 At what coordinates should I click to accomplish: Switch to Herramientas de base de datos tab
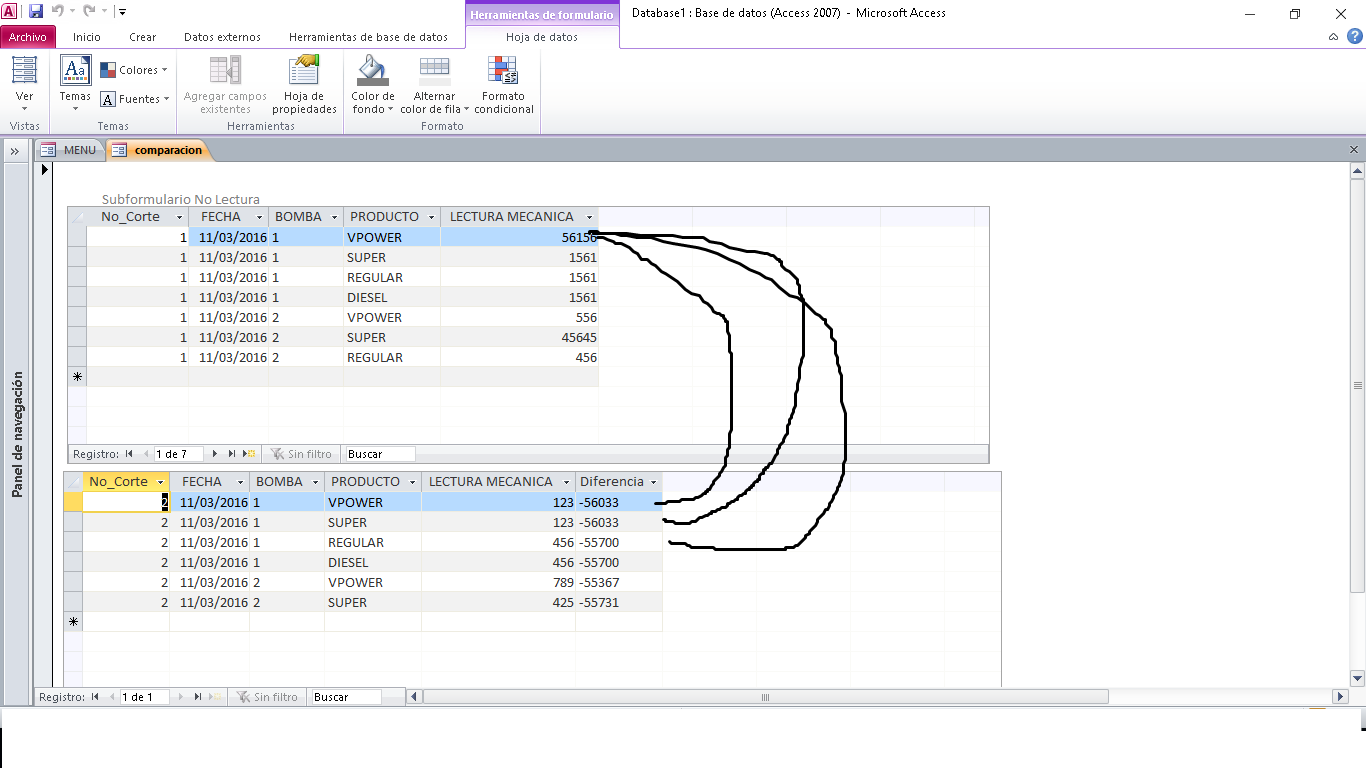coord(368,37)
